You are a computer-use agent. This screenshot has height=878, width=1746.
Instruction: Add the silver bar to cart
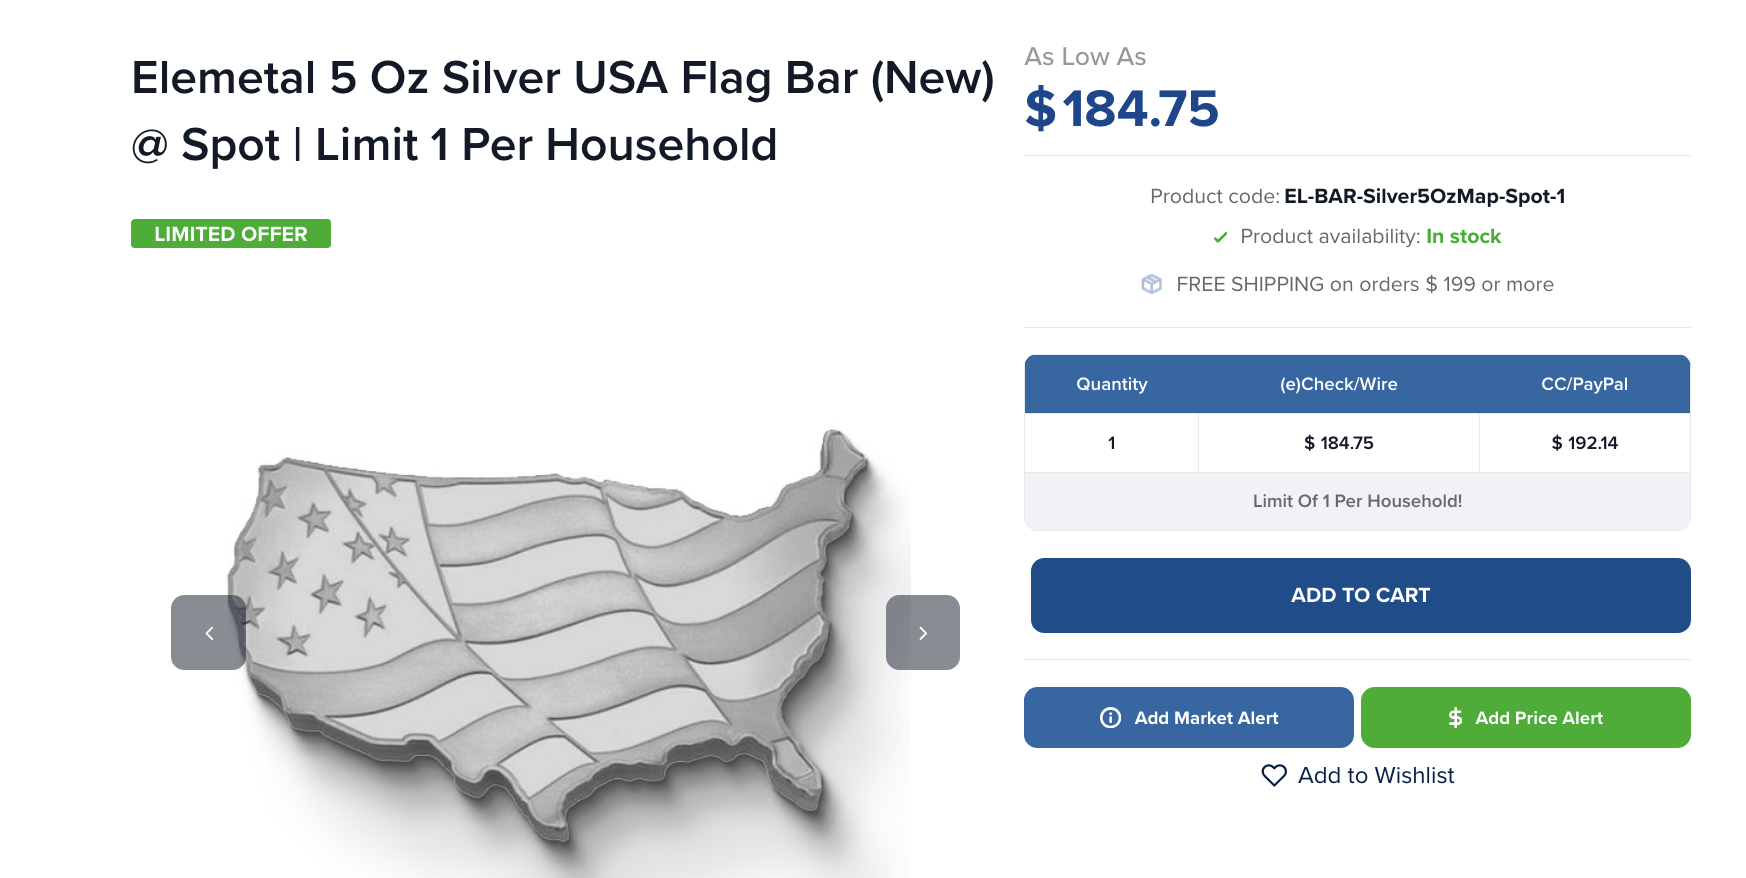point(1360,595)
